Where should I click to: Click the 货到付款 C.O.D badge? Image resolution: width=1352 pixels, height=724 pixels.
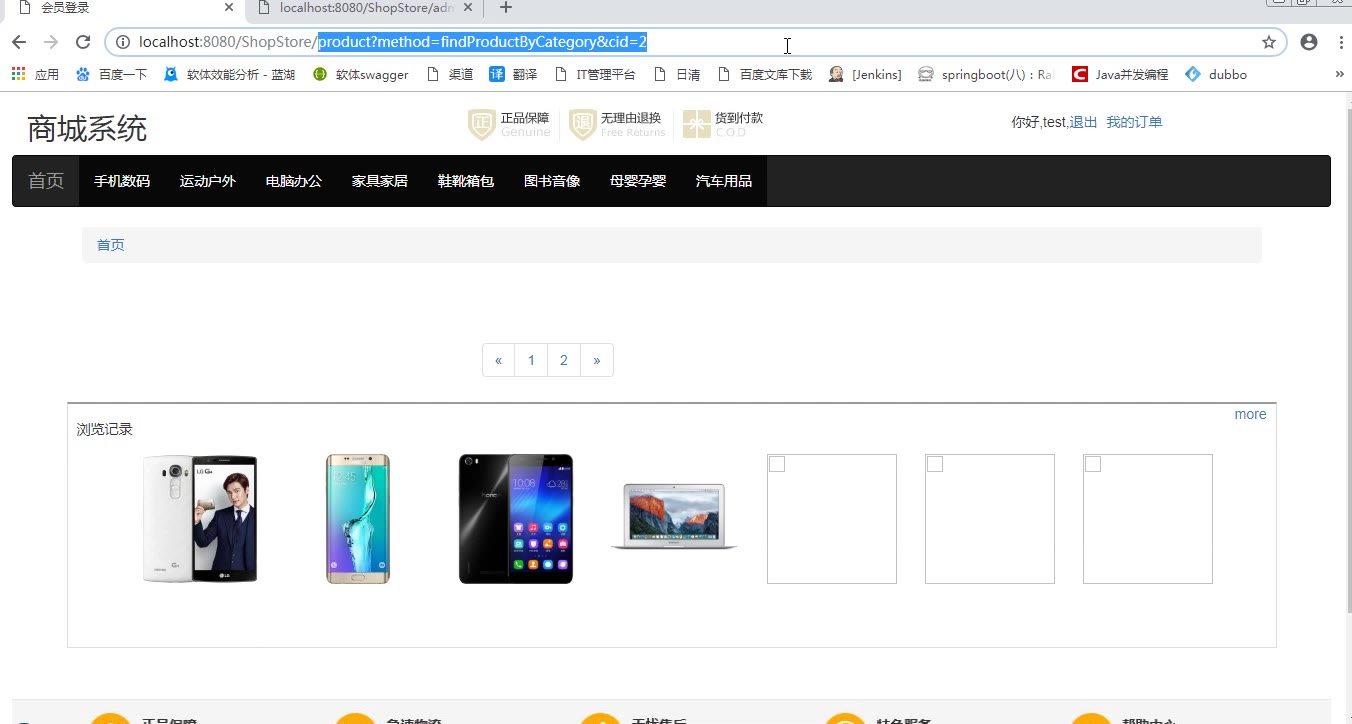[x=723, y=125]
